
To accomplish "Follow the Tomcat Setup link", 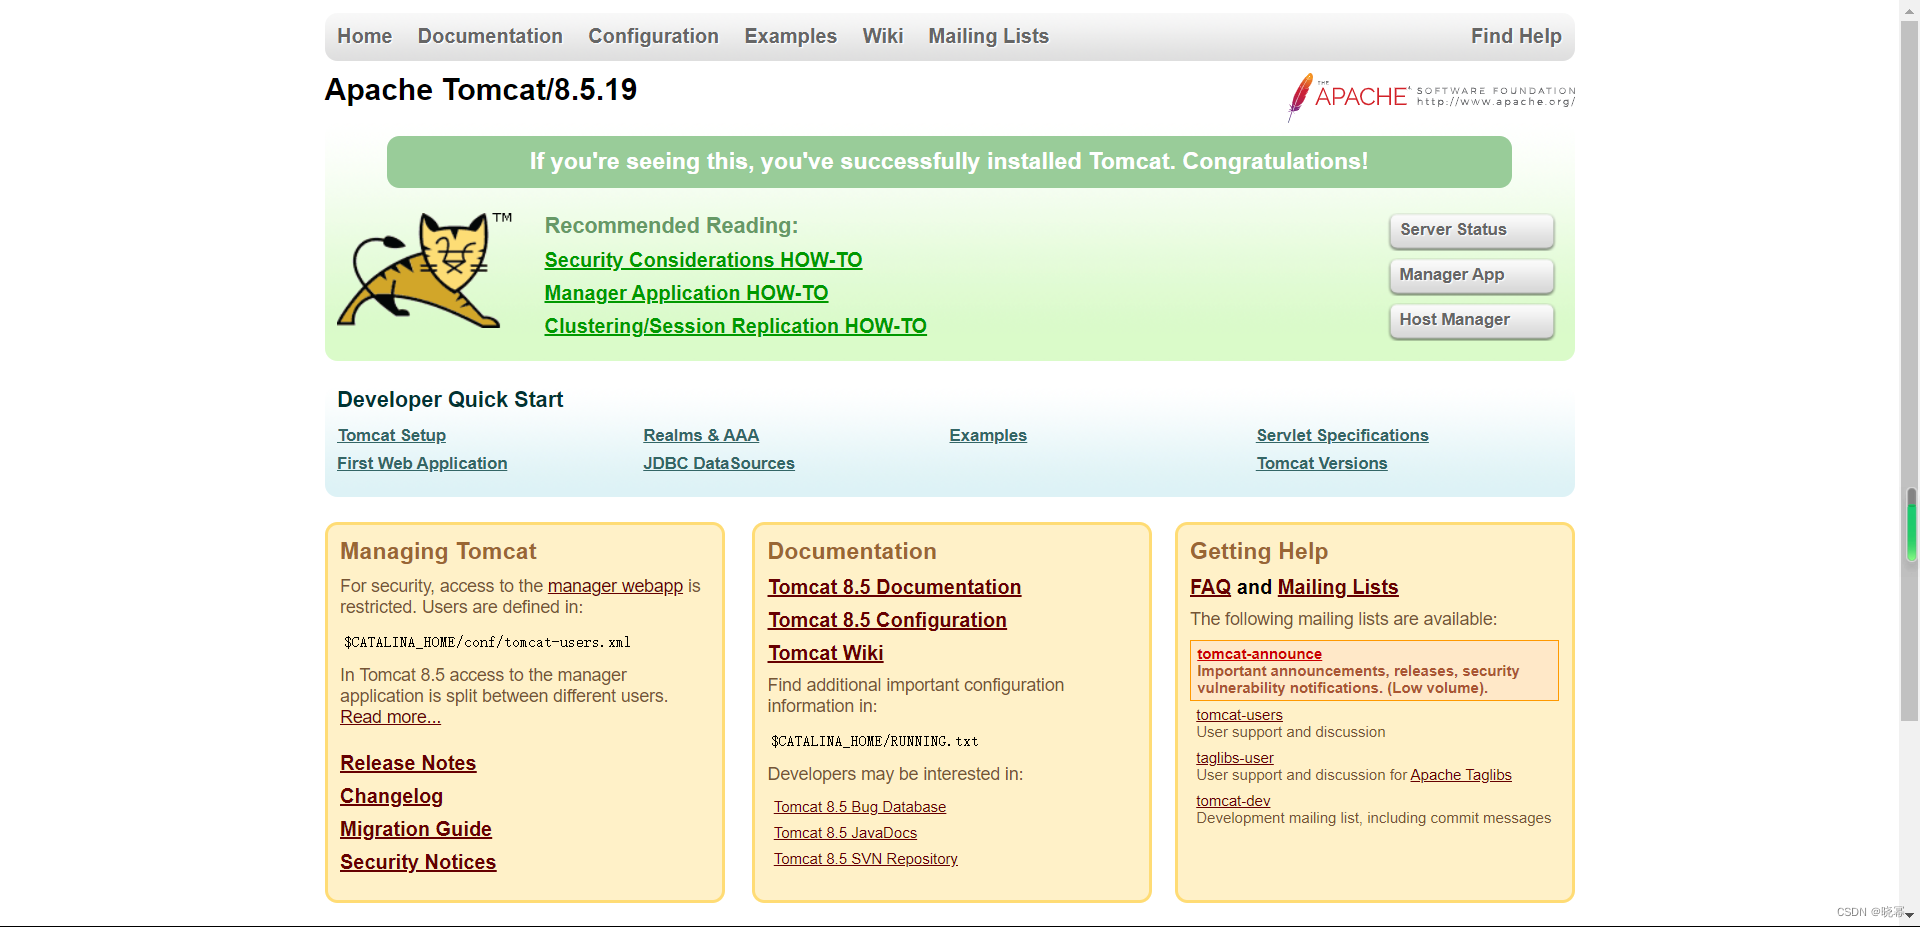I will click(391, 435).
